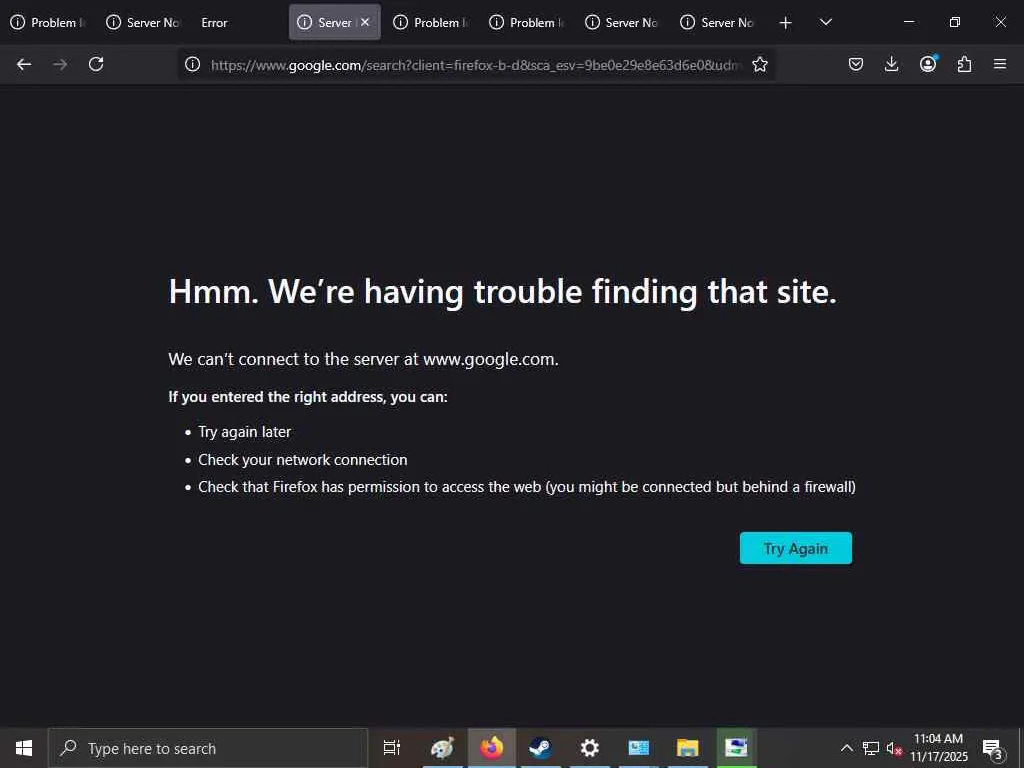The height and width of the screenshot is (768, 1024).
Task: Open Task View in the taskbar
Action: pyautogui.click(x=392, y=748)
